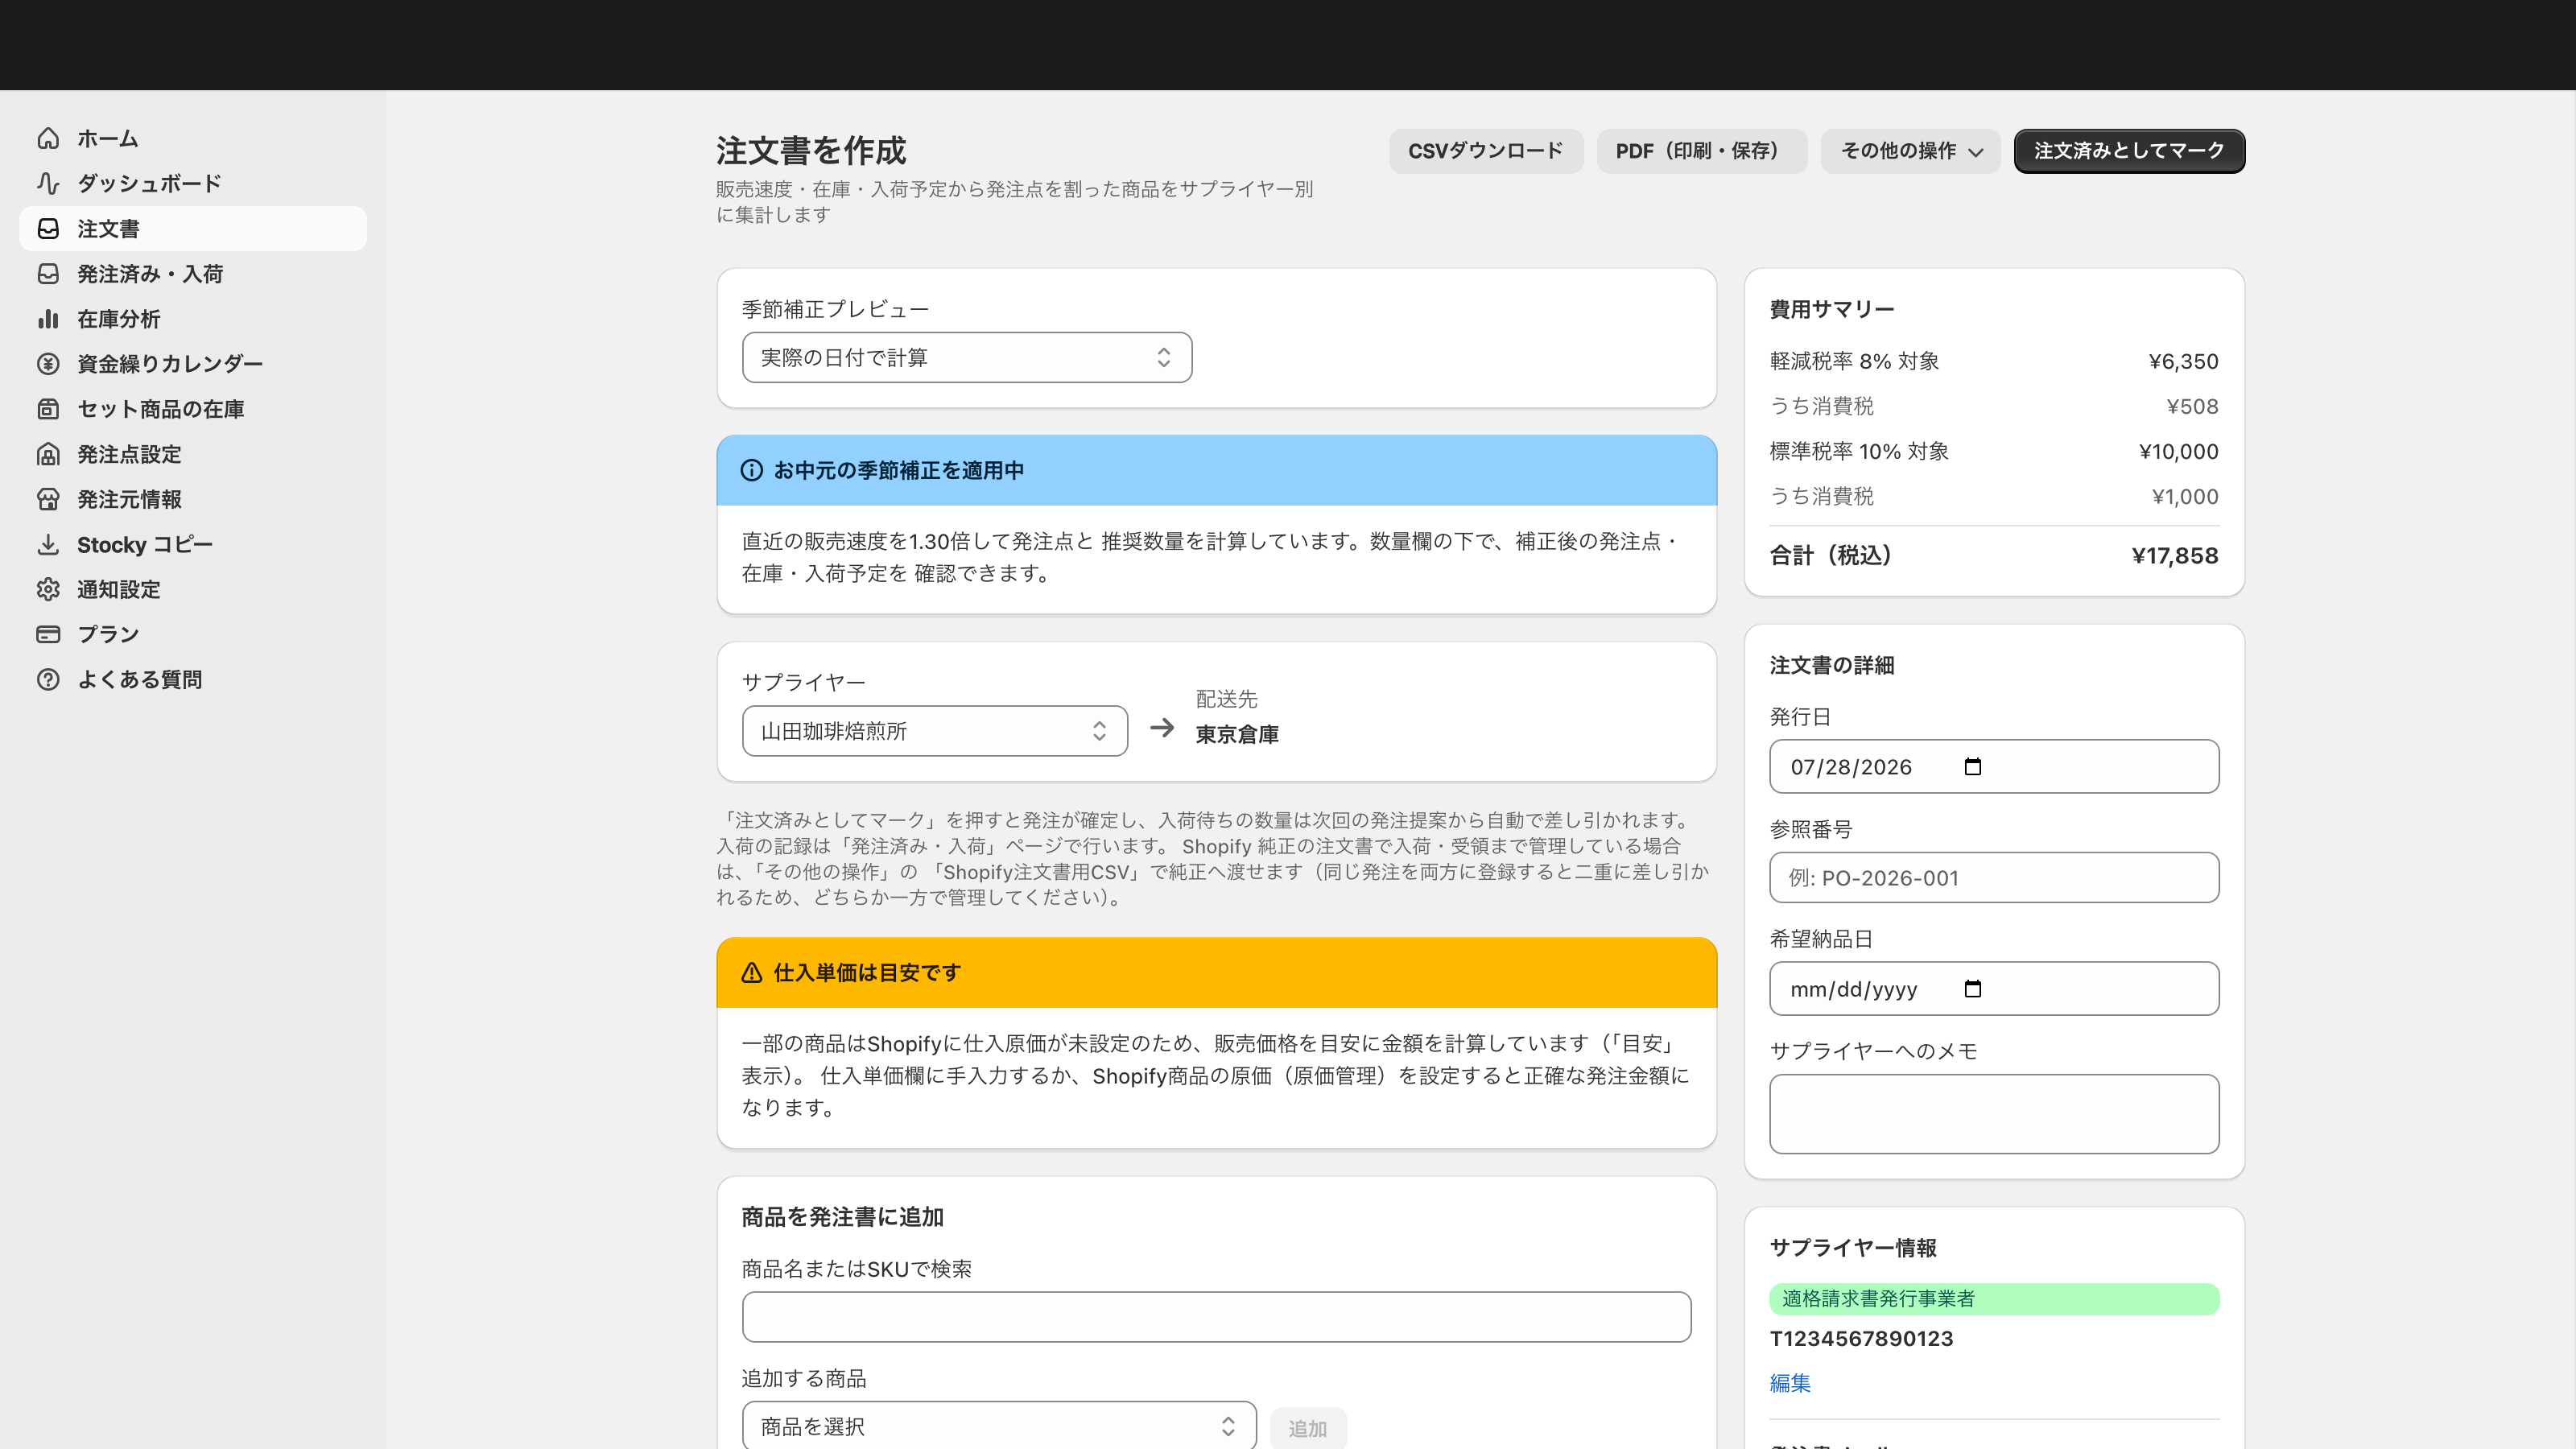Open the calendar picker for 発行日
This screenshot has height=1449, width=2576.
1972,767
